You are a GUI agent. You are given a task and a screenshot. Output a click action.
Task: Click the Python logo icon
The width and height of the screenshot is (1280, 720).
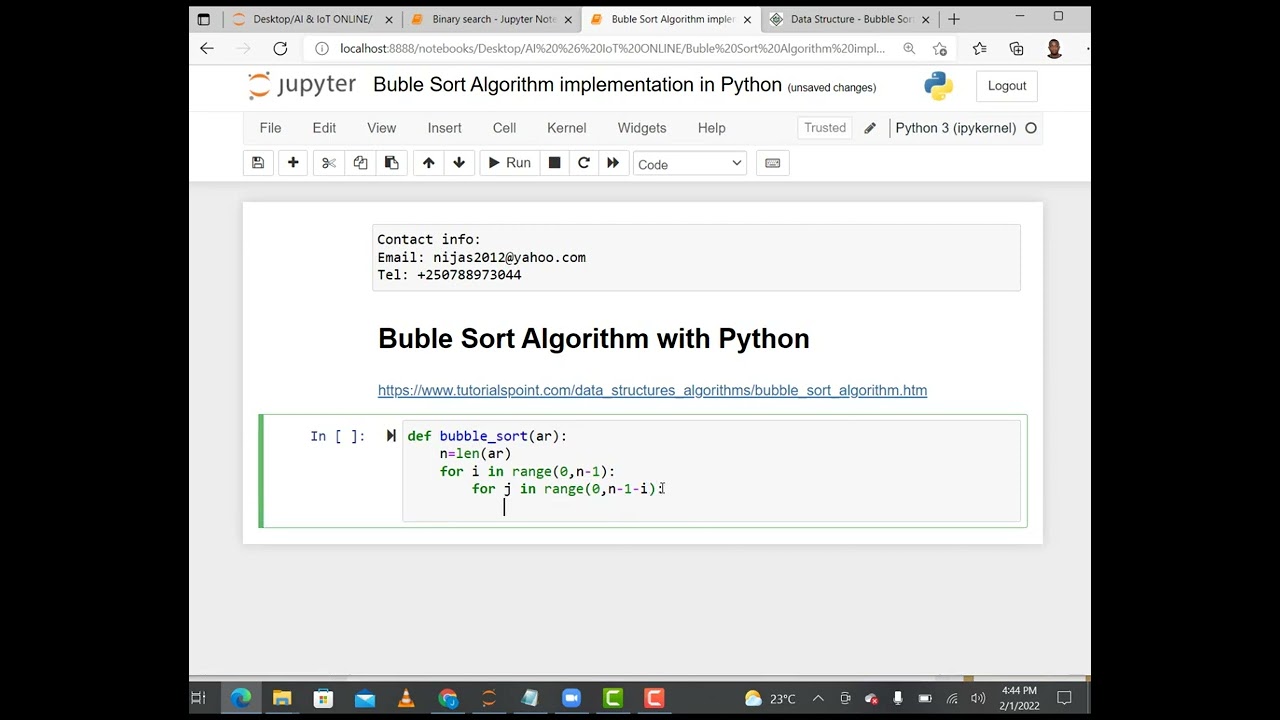point(939,86)
